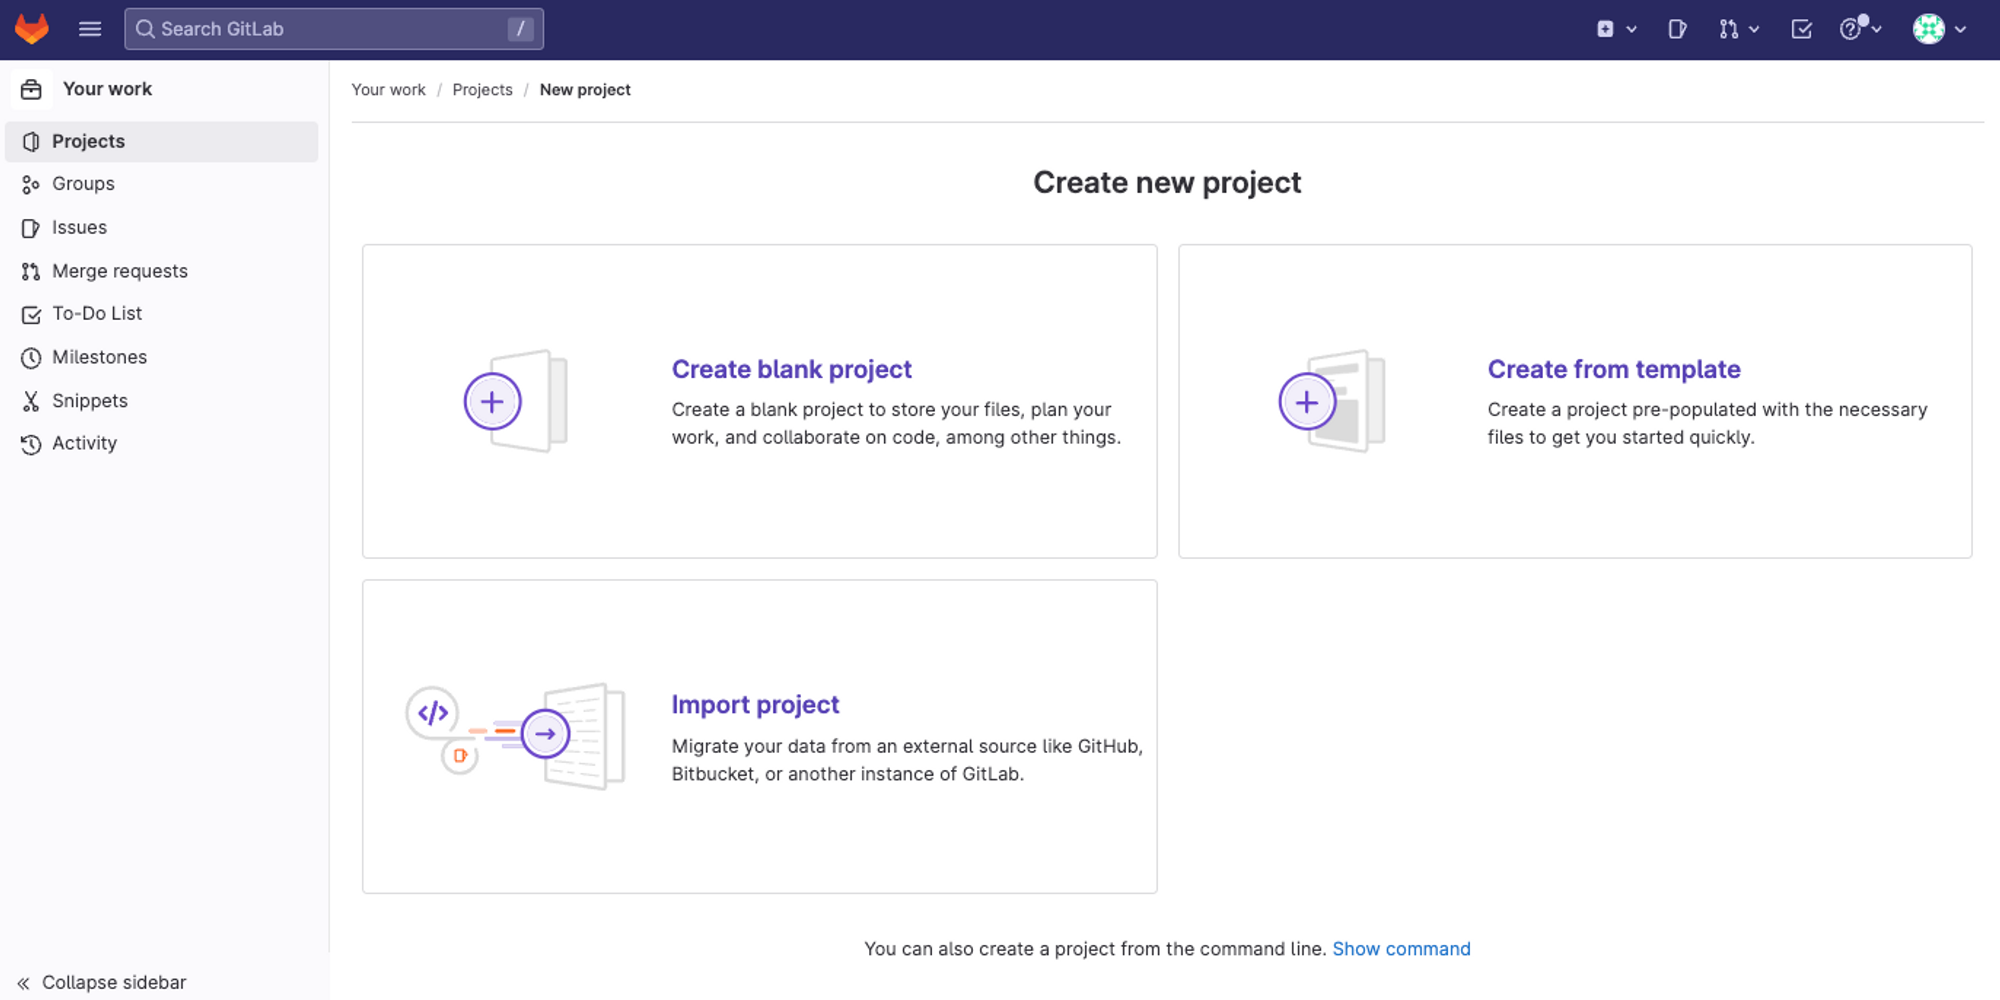2000x1000 pixels.
Task: Open the To-Do list checkmark icon in top bar
Action: pos(1802,29)
